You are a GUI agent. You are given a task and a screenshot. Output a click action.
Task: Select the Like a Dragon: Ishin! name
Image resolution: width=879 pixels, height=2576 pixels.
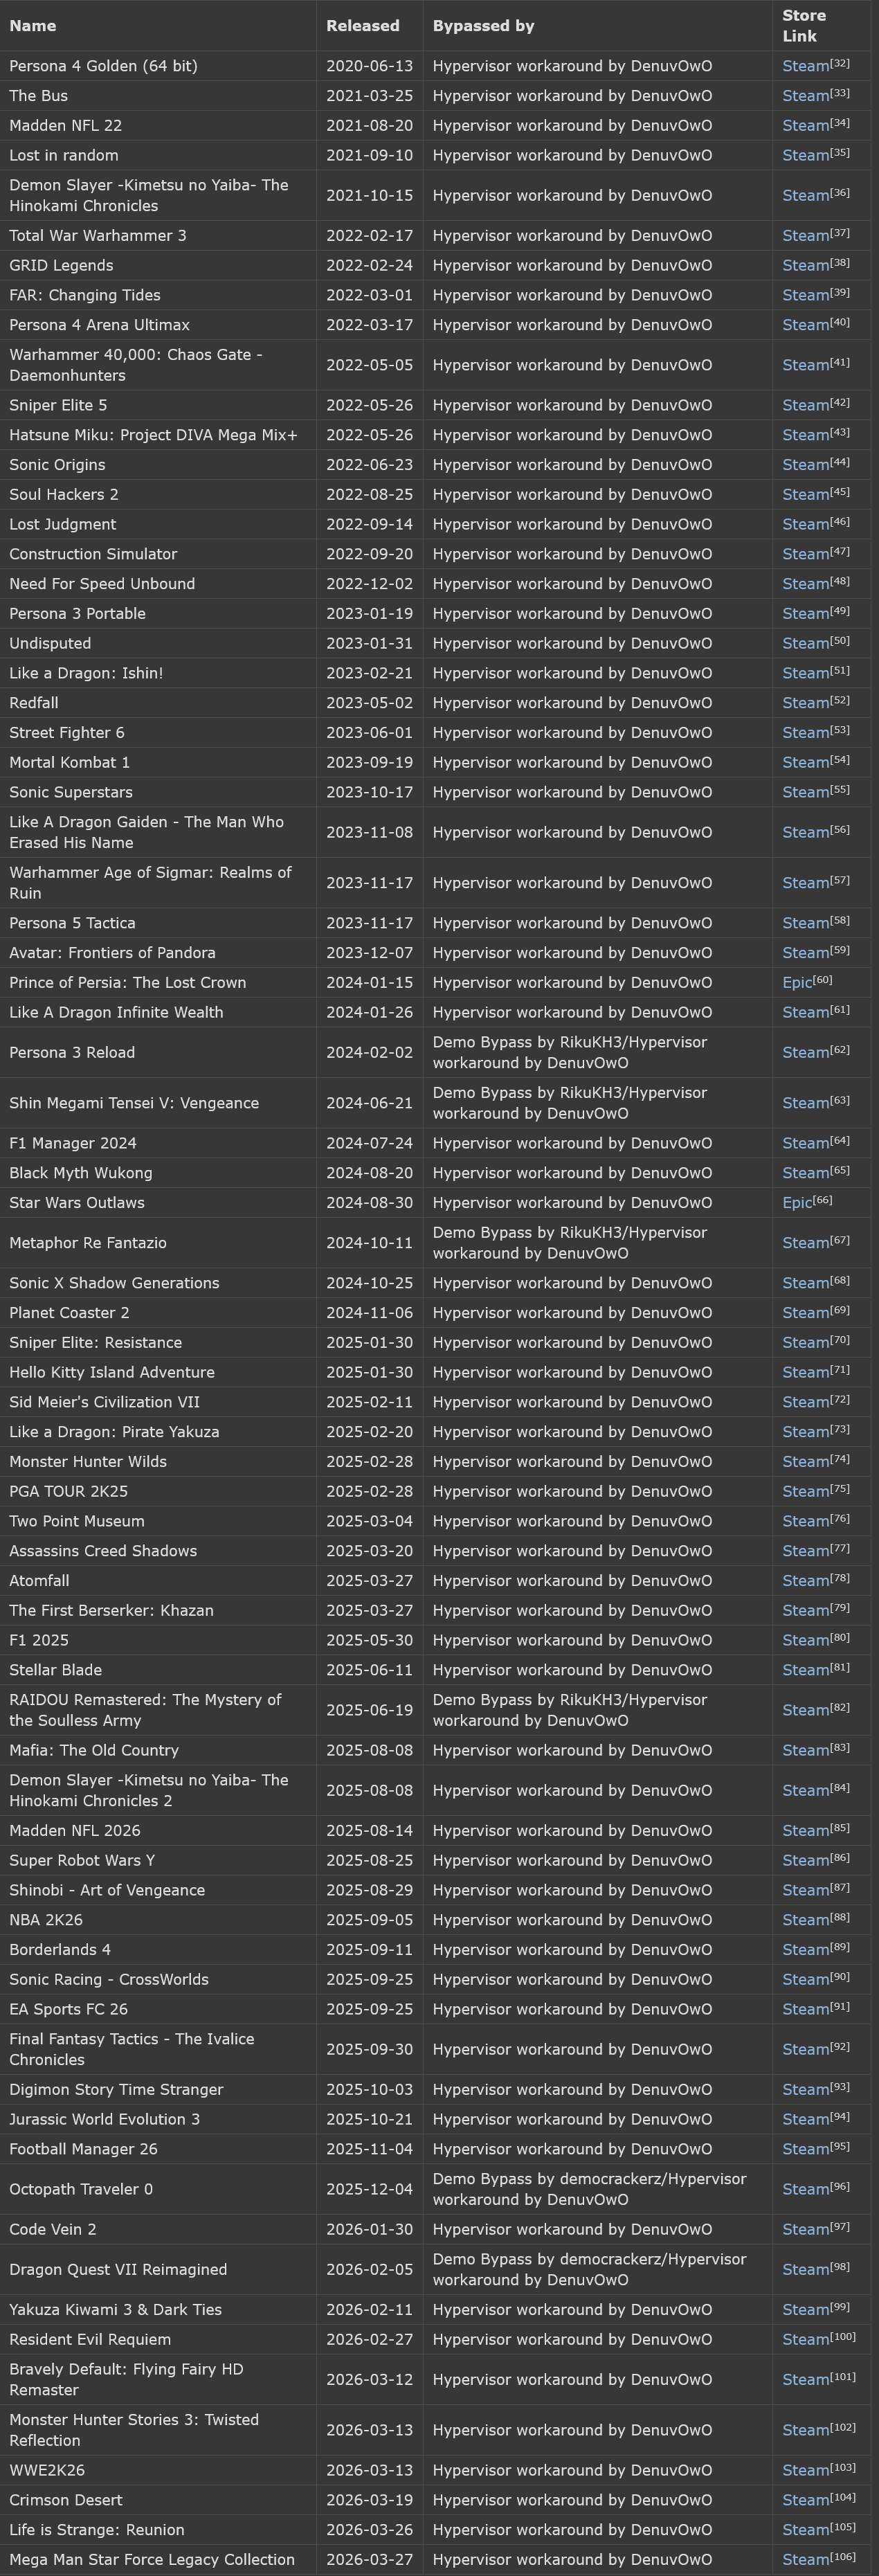click(86, 674)
